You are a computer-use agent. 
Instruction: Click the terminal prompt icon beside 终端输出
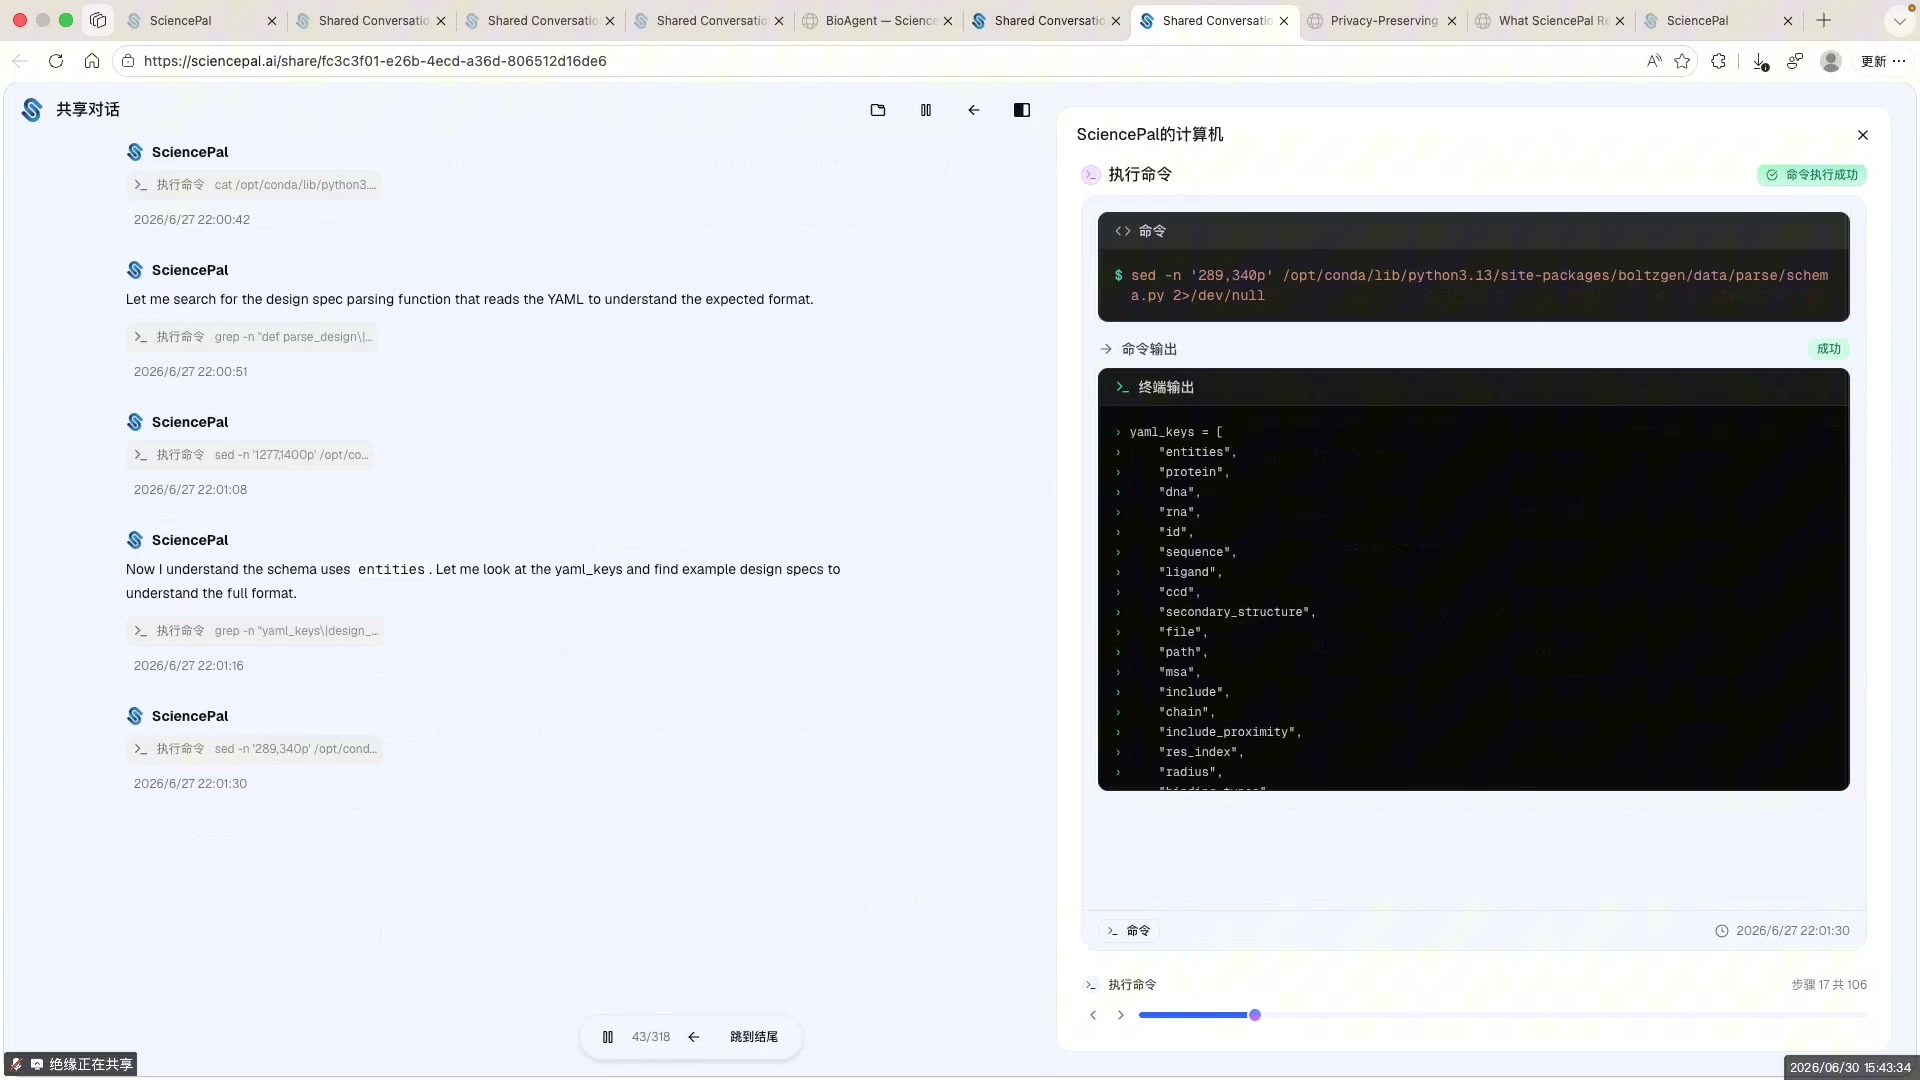(1122, 388)
